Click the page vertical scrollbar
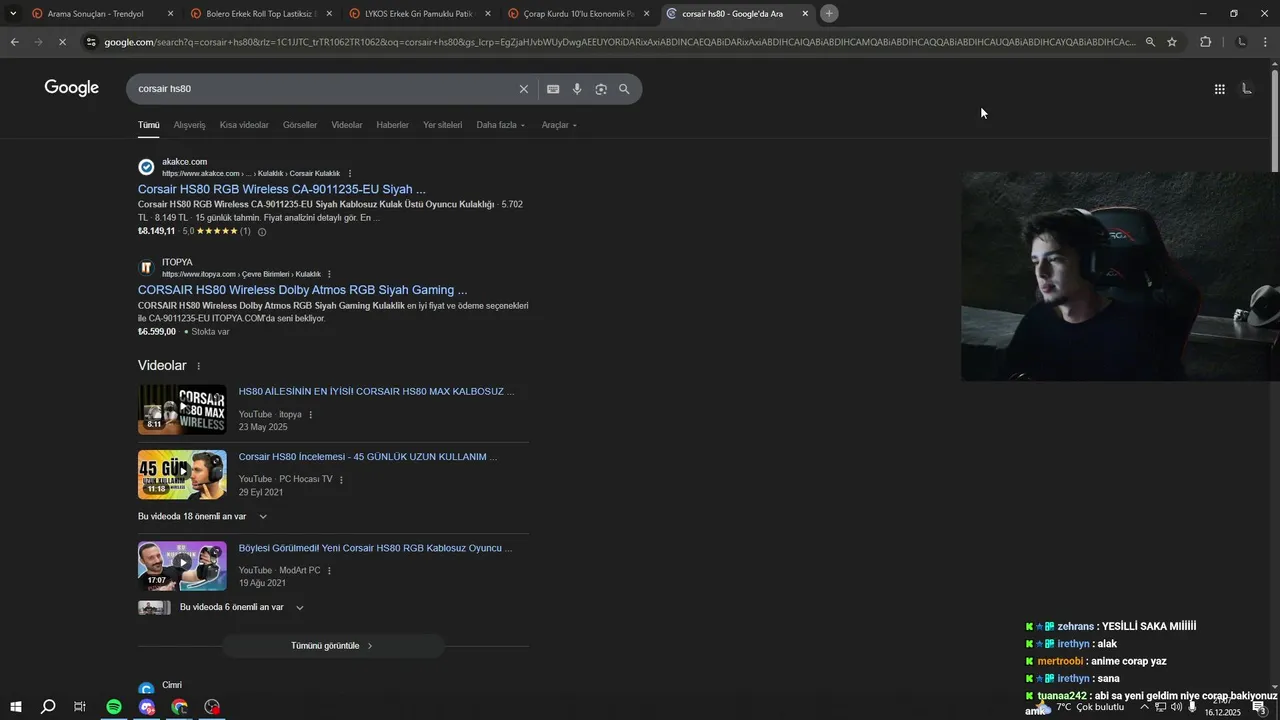 pos(1274,120)
